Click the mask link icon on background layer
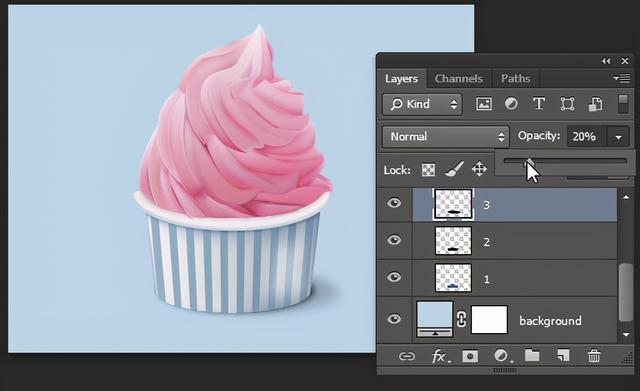 461,319
